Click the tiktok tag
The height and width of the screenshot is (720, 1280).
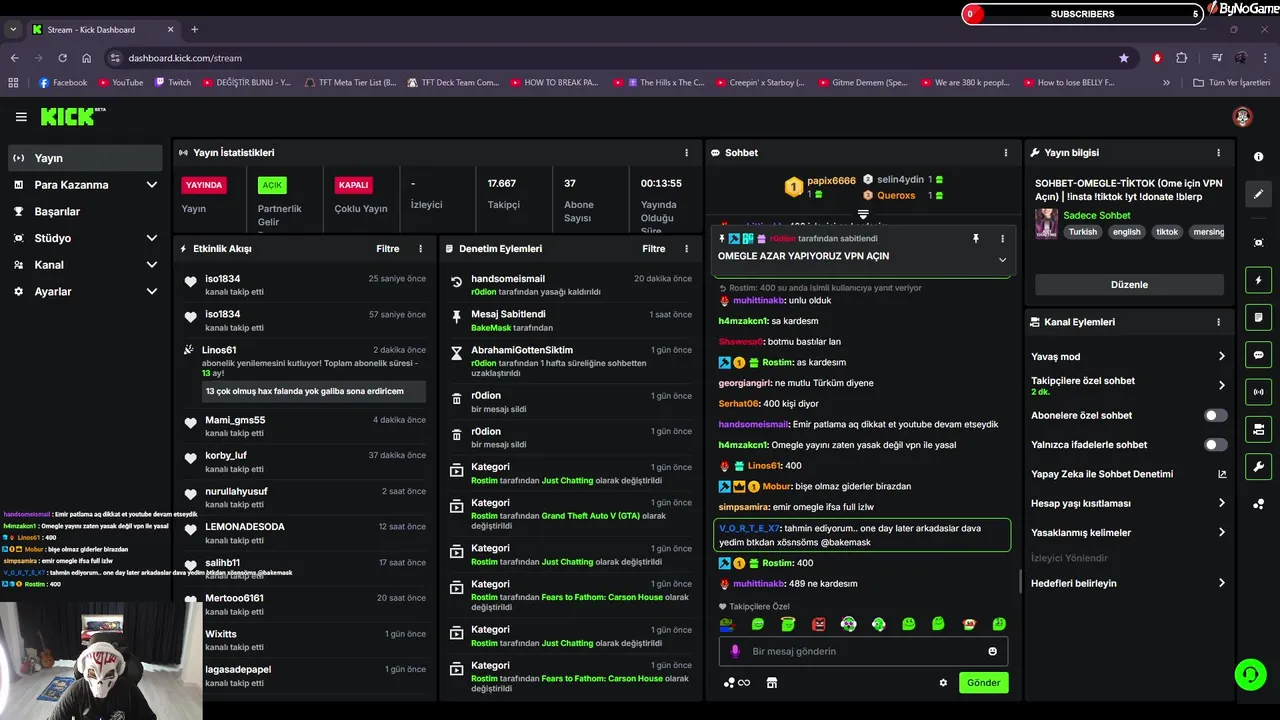pyautogui.click(x=1167, y=232)
